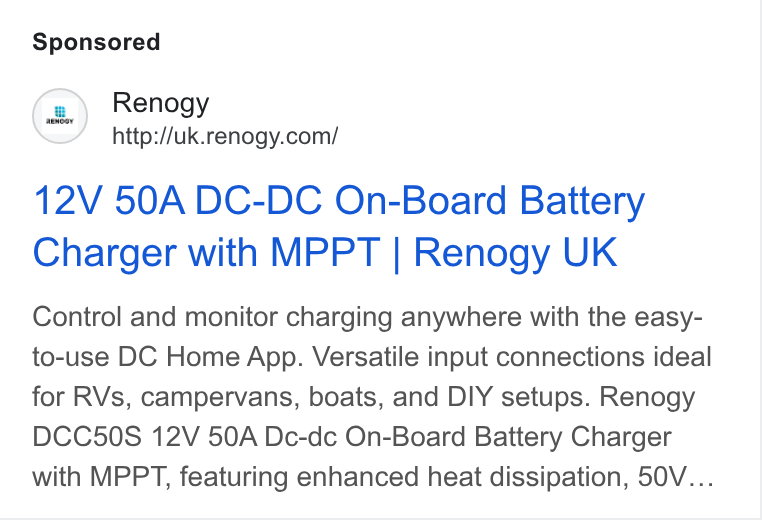Click 'DC Home App' in description
This screenshot has height=520, width=762.
click(210, 358)
